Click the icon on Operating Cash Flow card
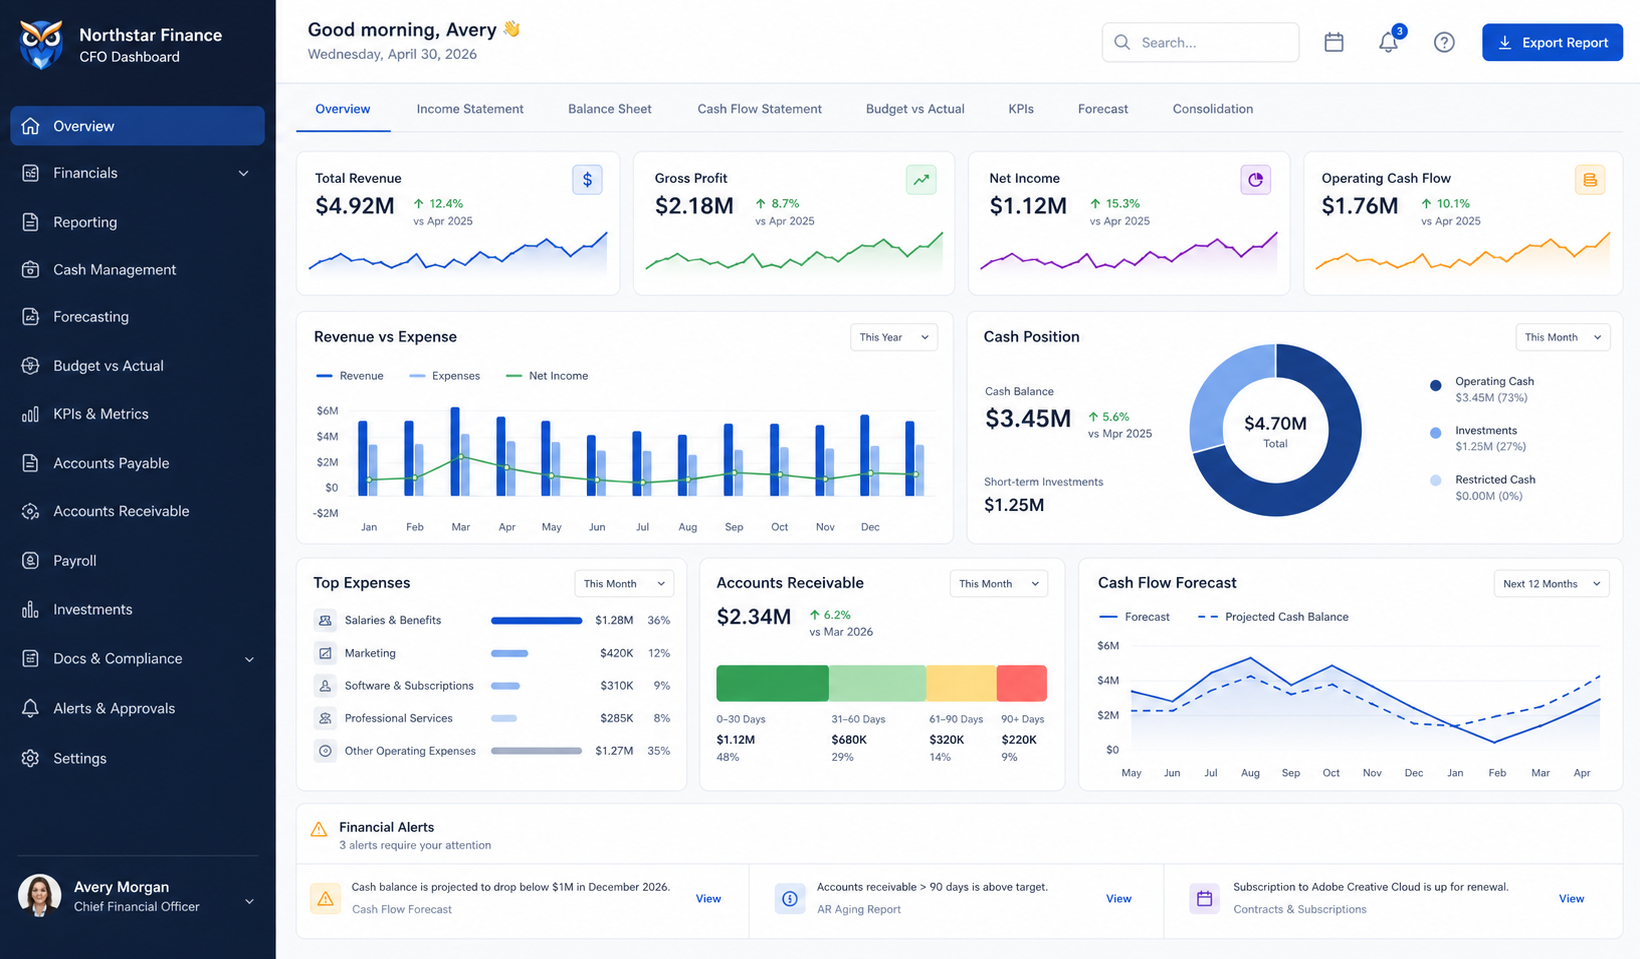1640x959 pixels. tap(1590, 180)
